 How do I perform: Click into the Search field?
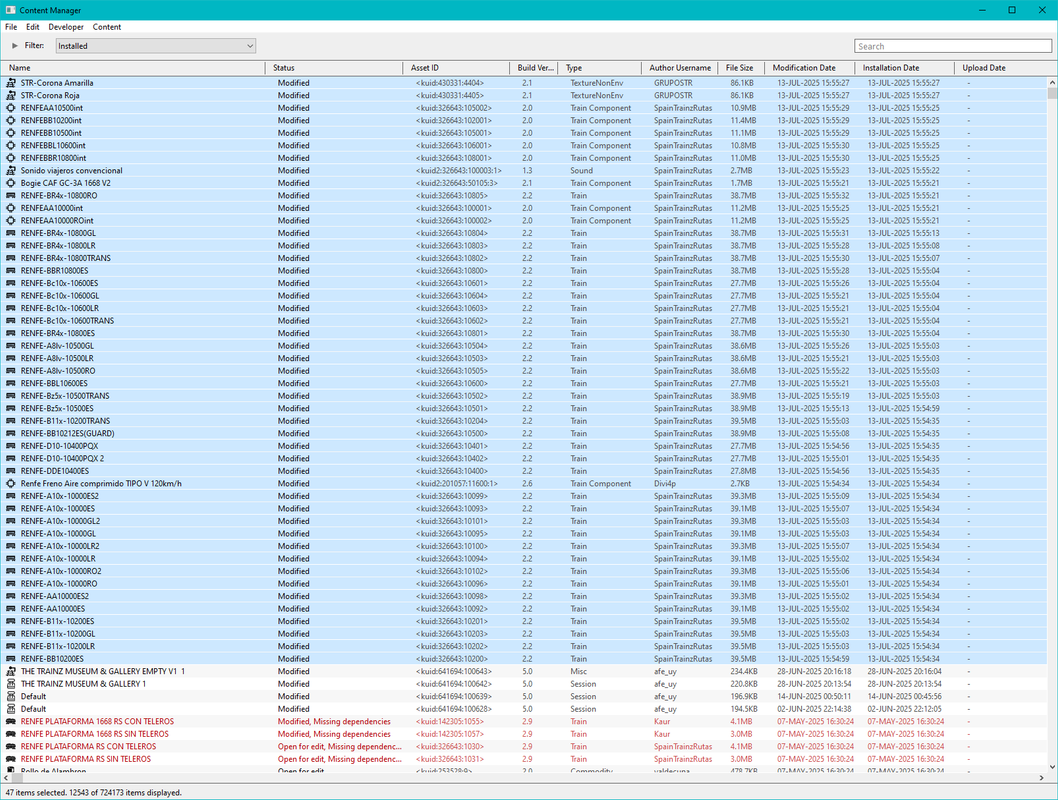953,46
